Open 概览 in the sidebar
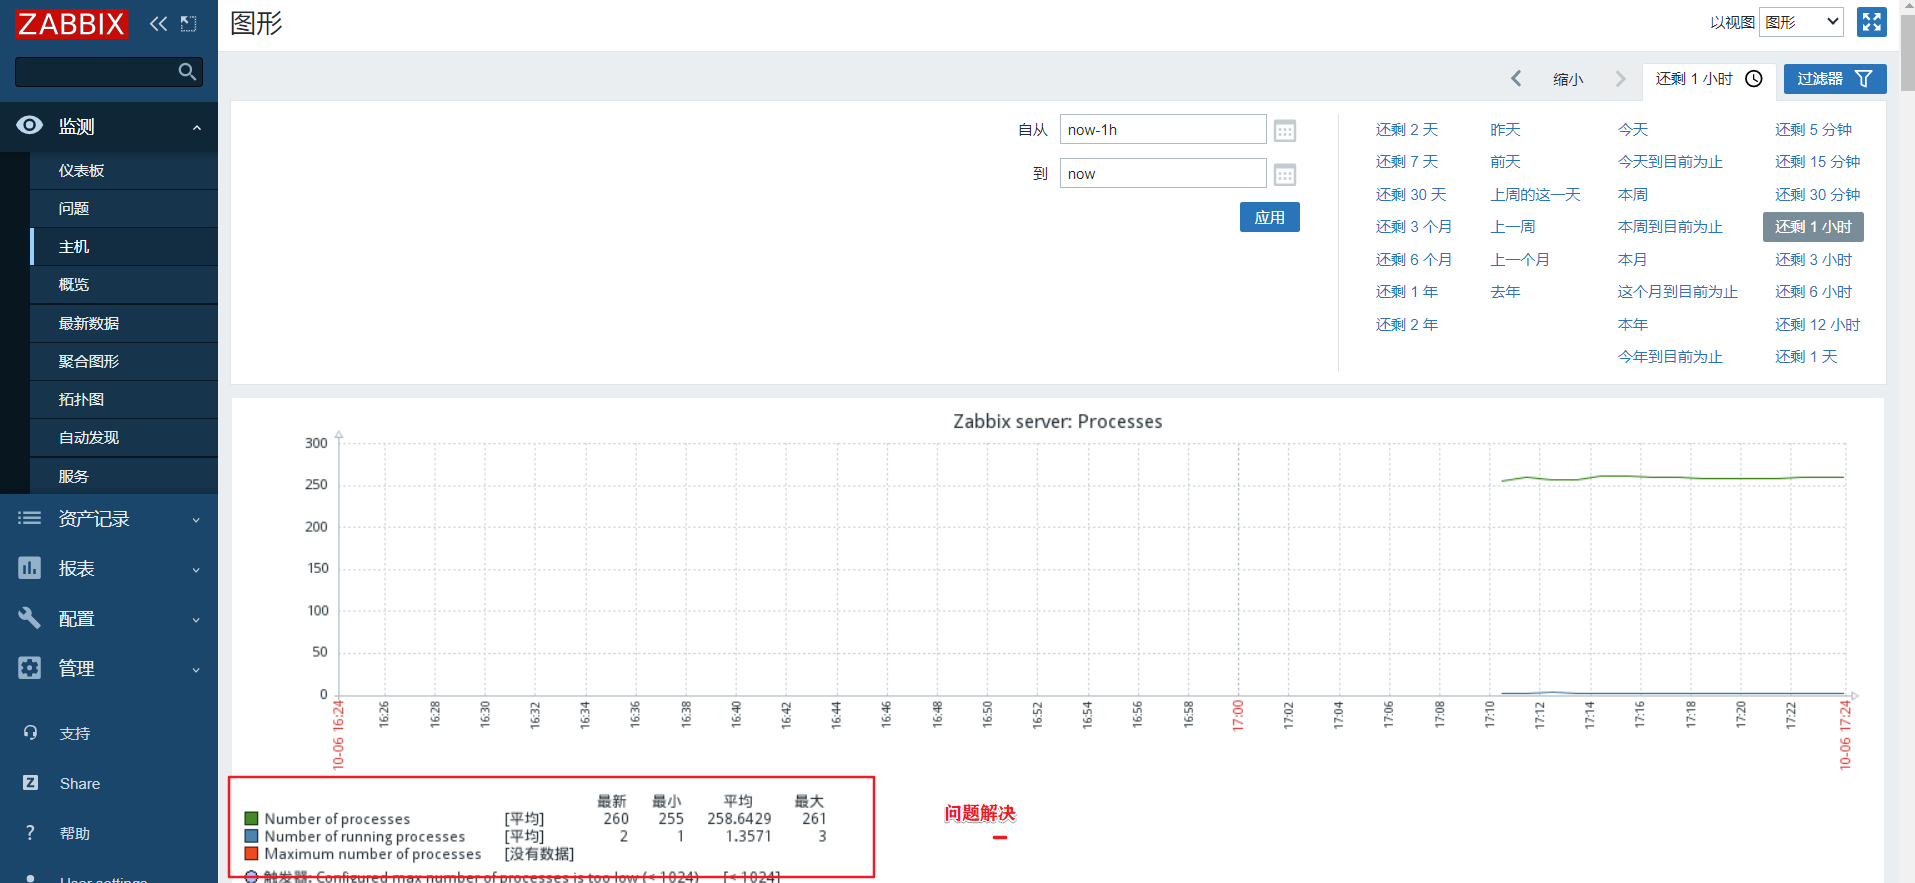This screenshot has width=1915, height=883. pyautogui.click(x=124, y=285)
